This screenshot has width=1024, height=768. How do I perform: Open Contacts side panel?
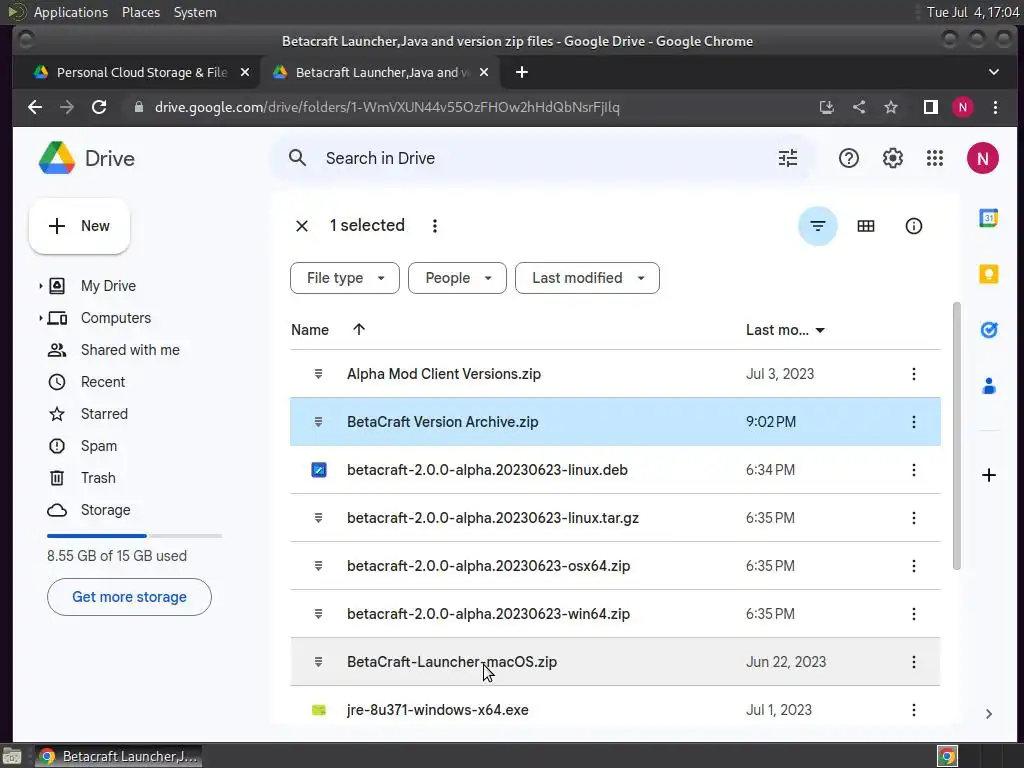989,386
